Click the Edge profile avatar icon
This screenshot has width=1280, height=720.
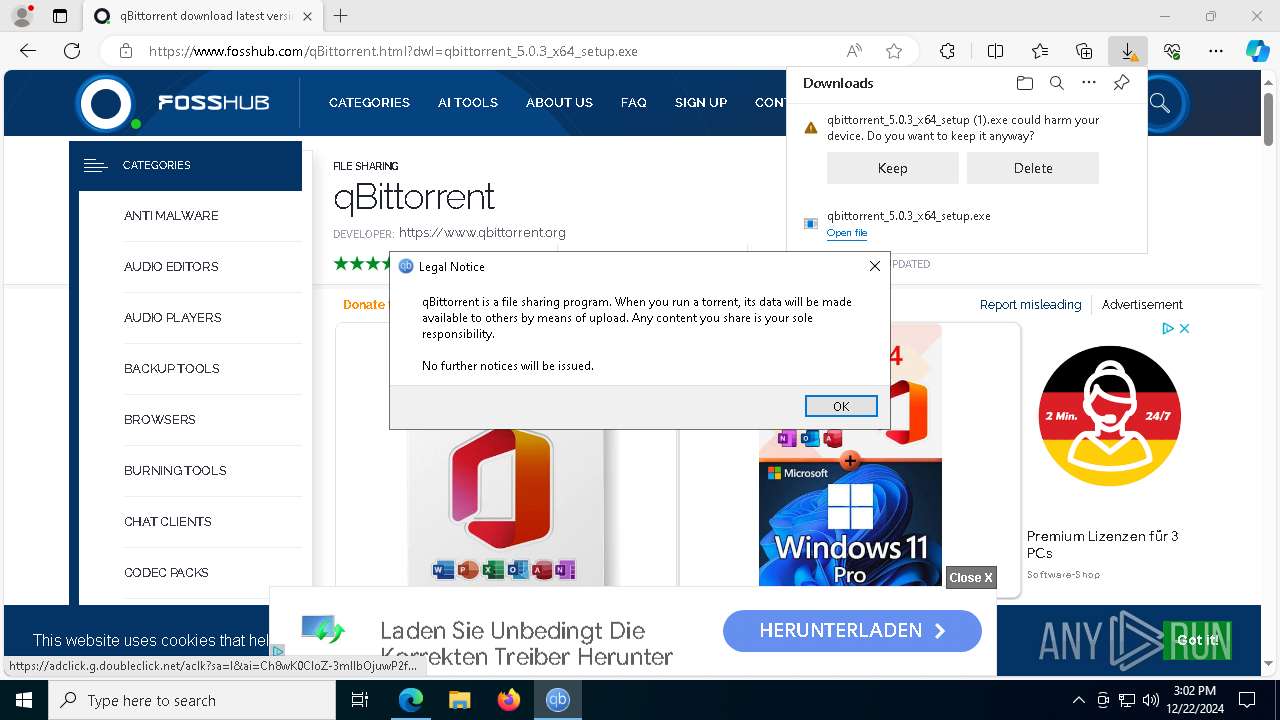(22, 16)
